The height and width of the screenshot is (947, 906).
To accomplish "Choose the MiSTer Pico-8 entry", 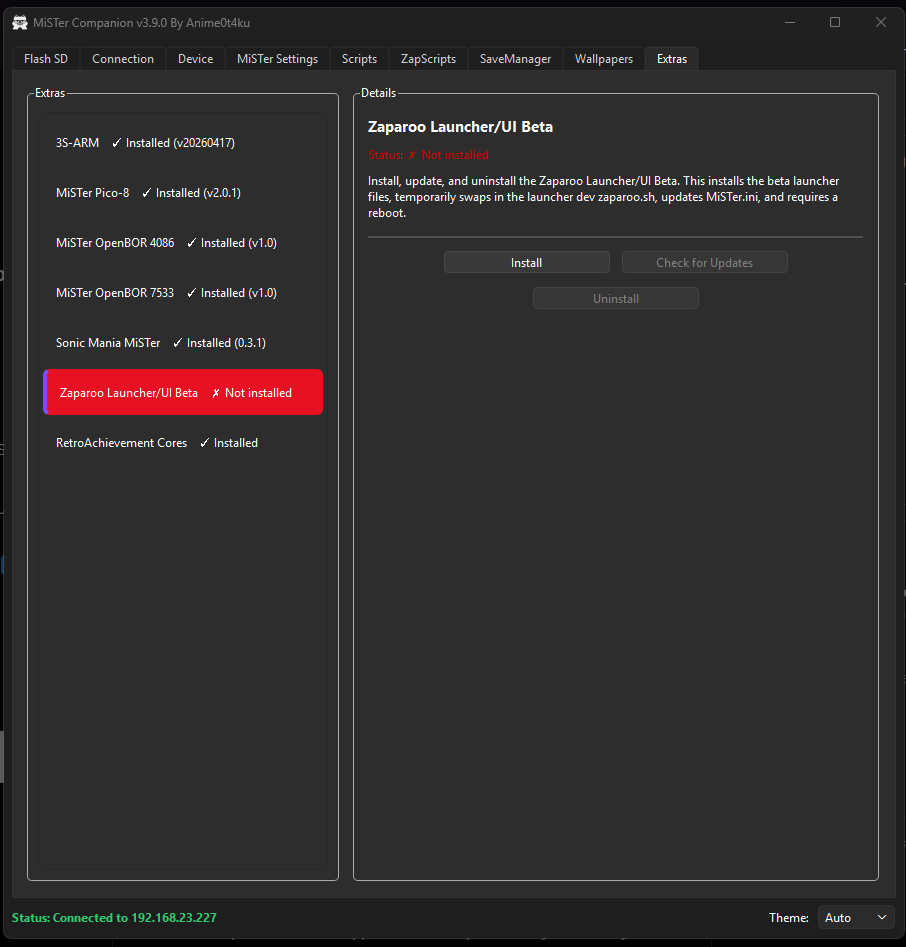I will coord(183,193).
